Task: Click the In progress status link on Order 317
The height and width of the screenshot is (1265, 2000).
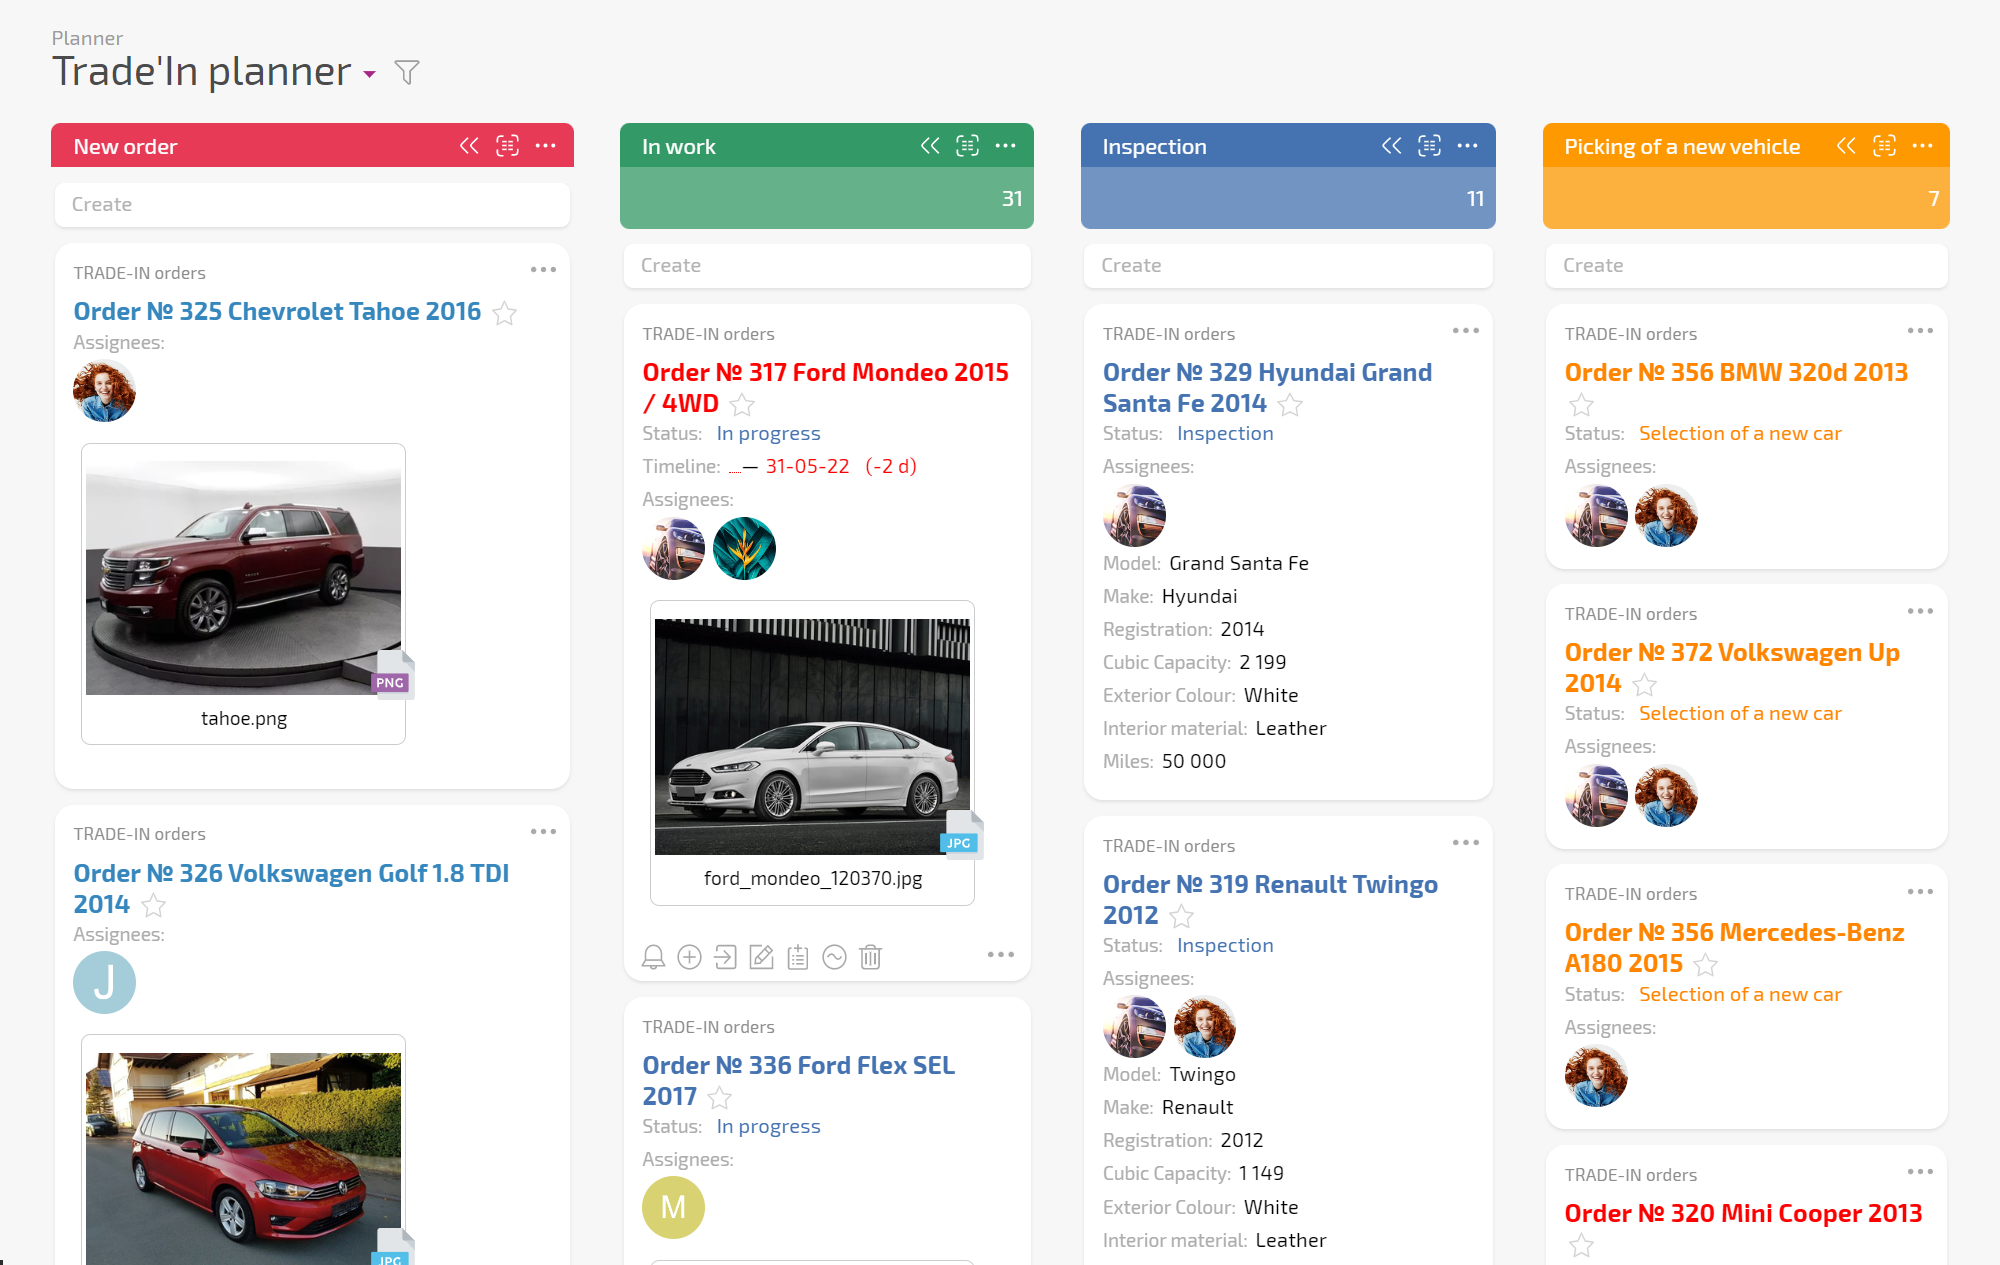Action: pos(768,433)
